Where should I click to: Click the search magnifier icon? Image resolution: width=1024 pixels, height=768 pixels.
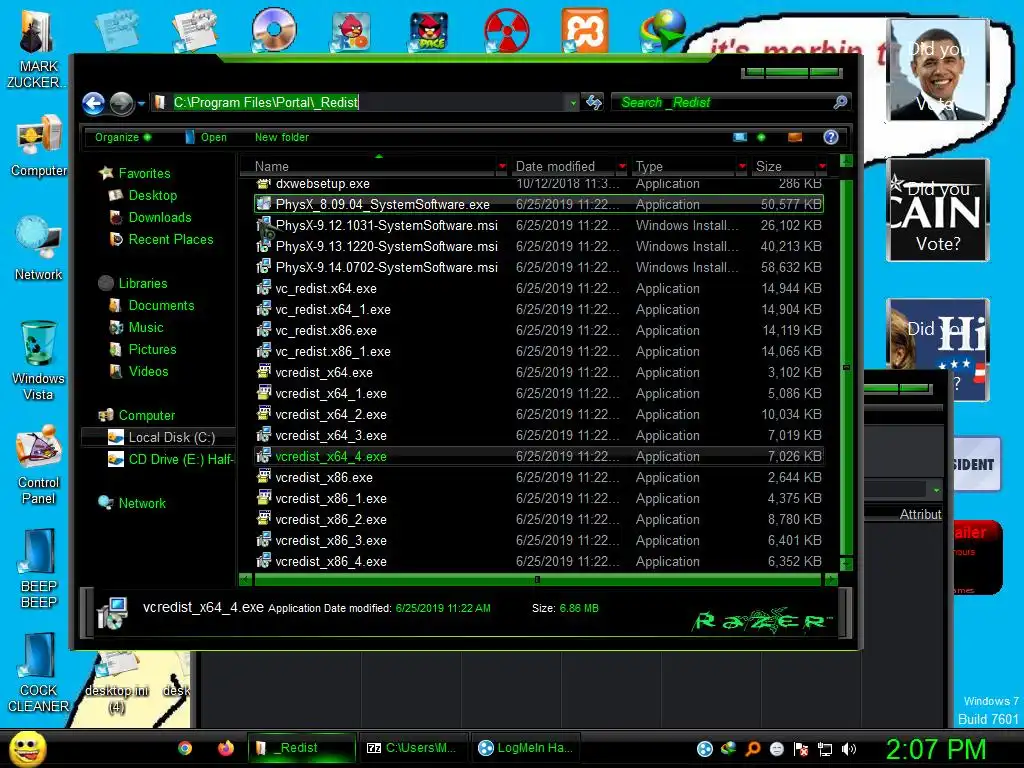840,102
